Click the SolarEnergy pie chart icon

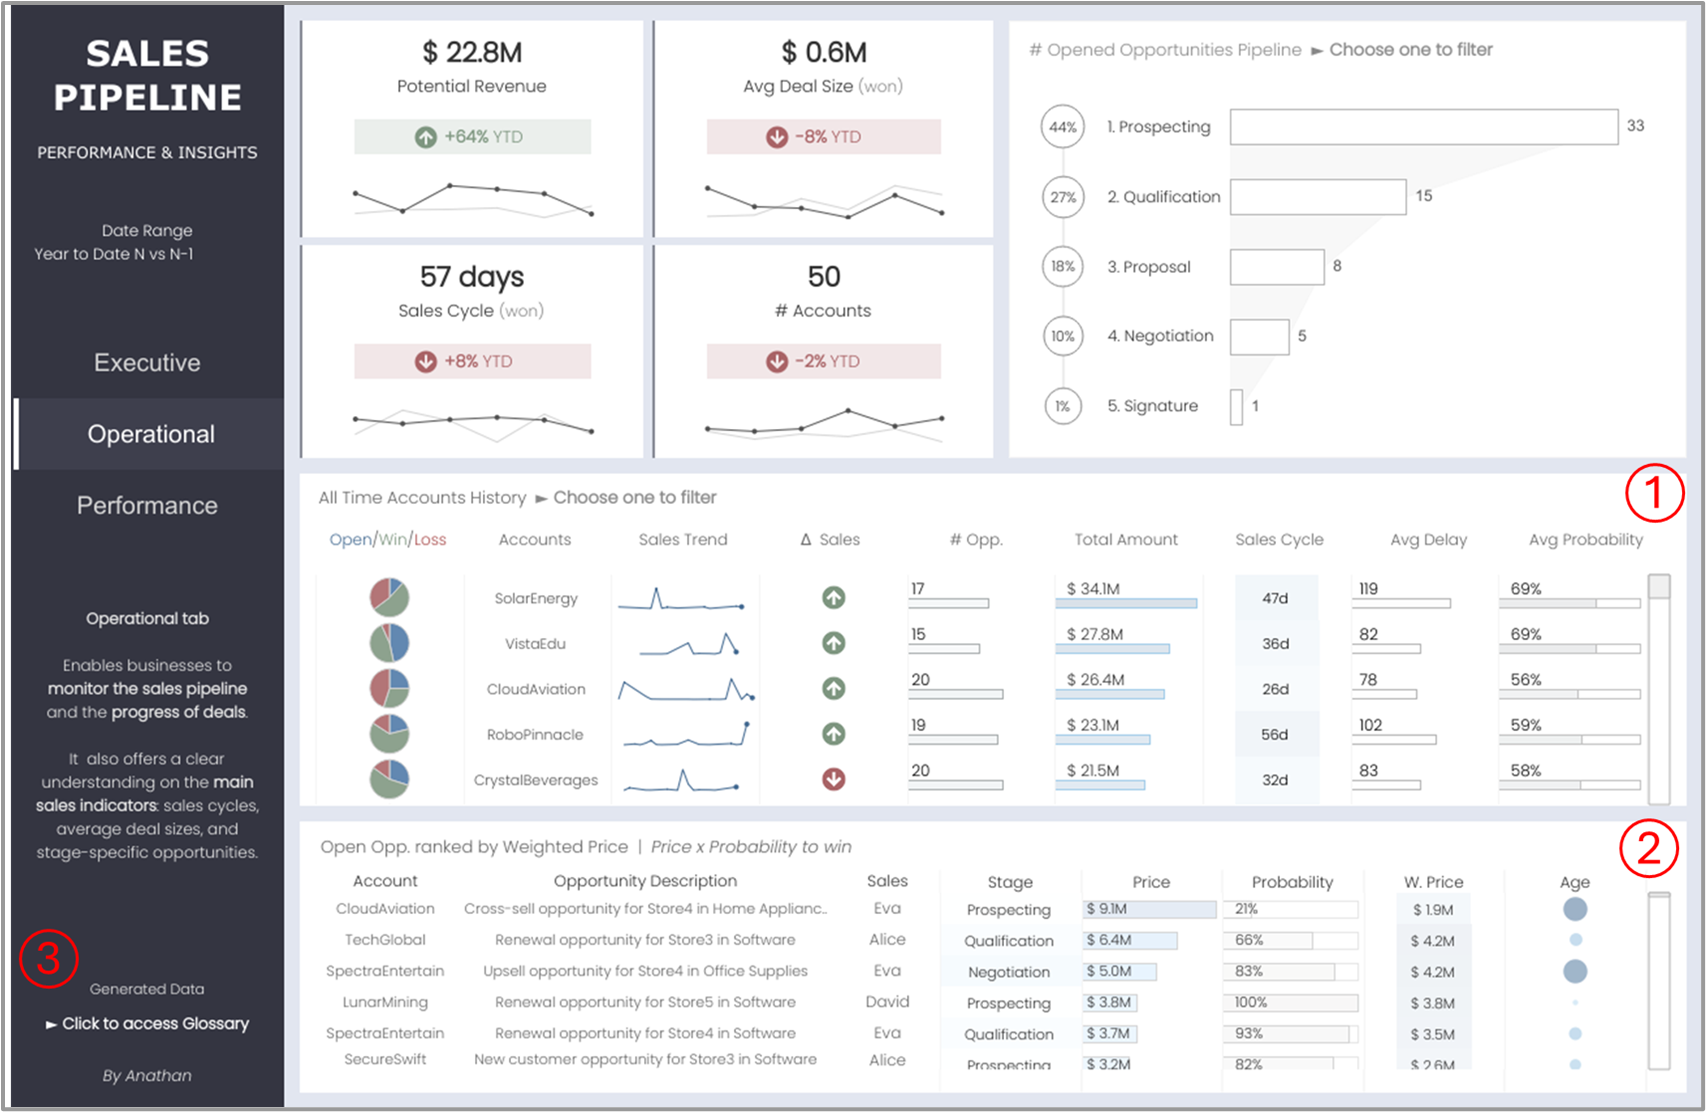click(x=389, y=597)
